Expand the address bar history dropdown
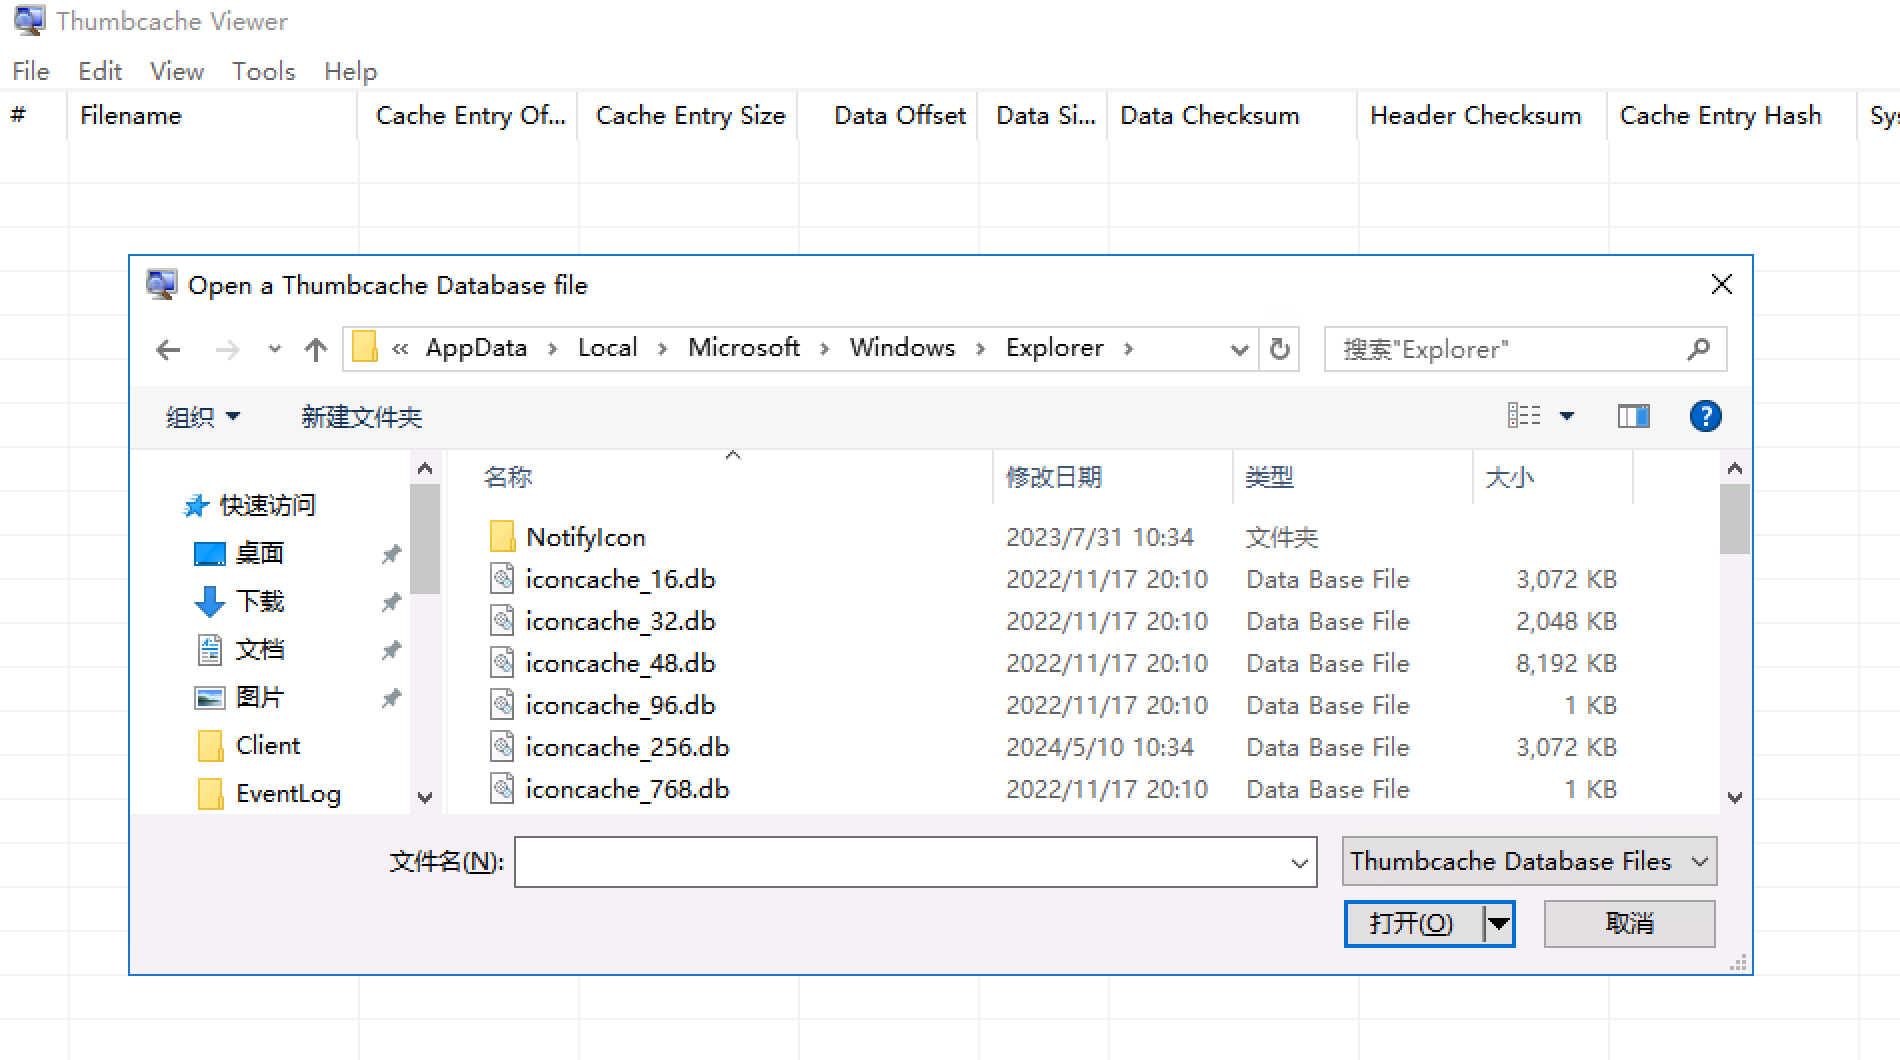 pos(1239,349)
